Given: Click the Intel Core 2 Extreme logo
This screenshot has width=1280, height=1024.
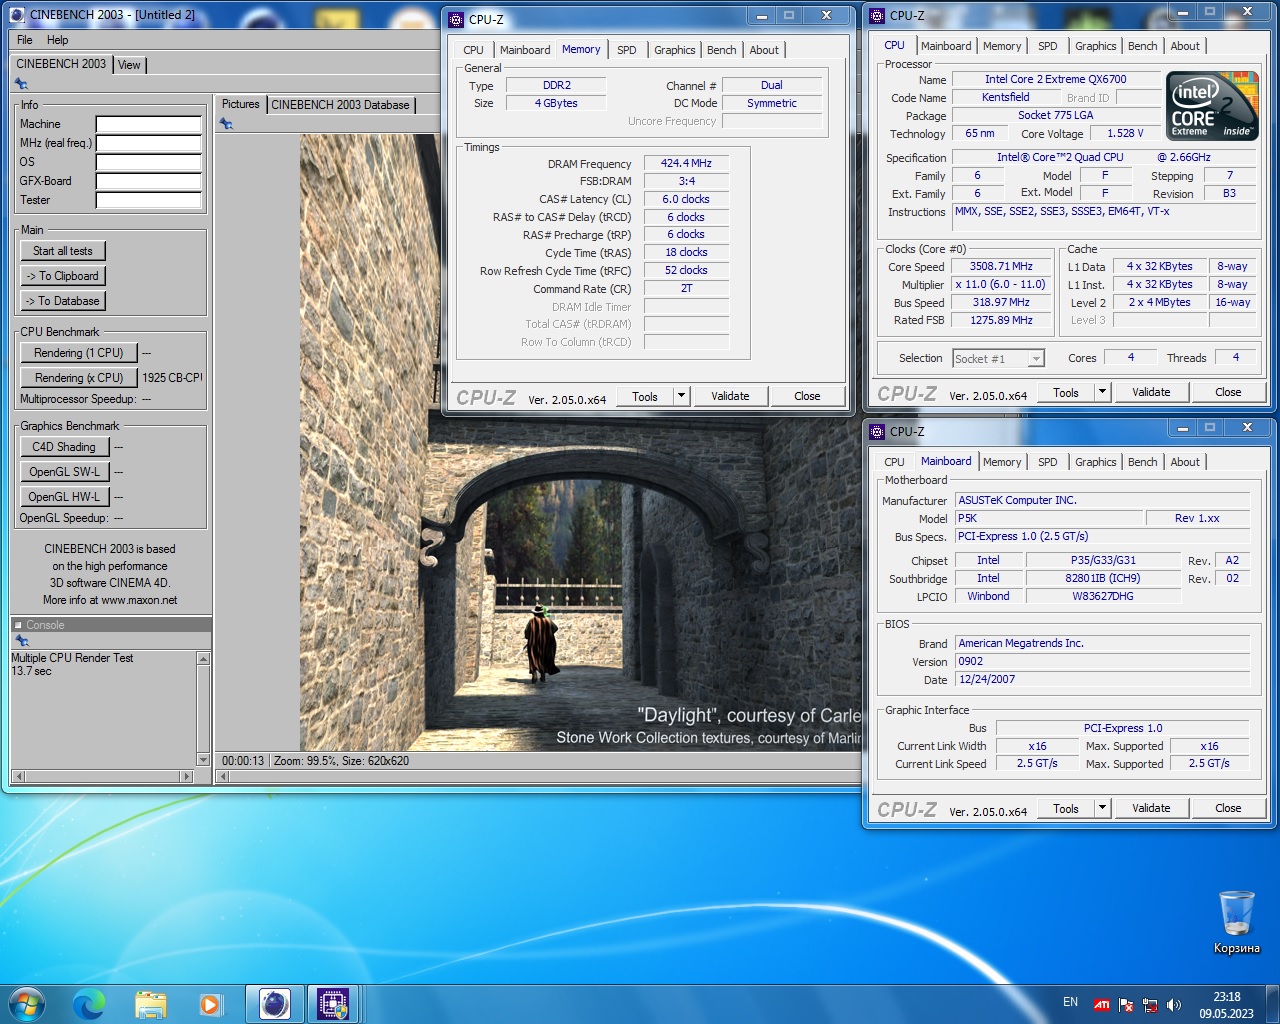Looking at the screenshot, I should [1212, 105].
